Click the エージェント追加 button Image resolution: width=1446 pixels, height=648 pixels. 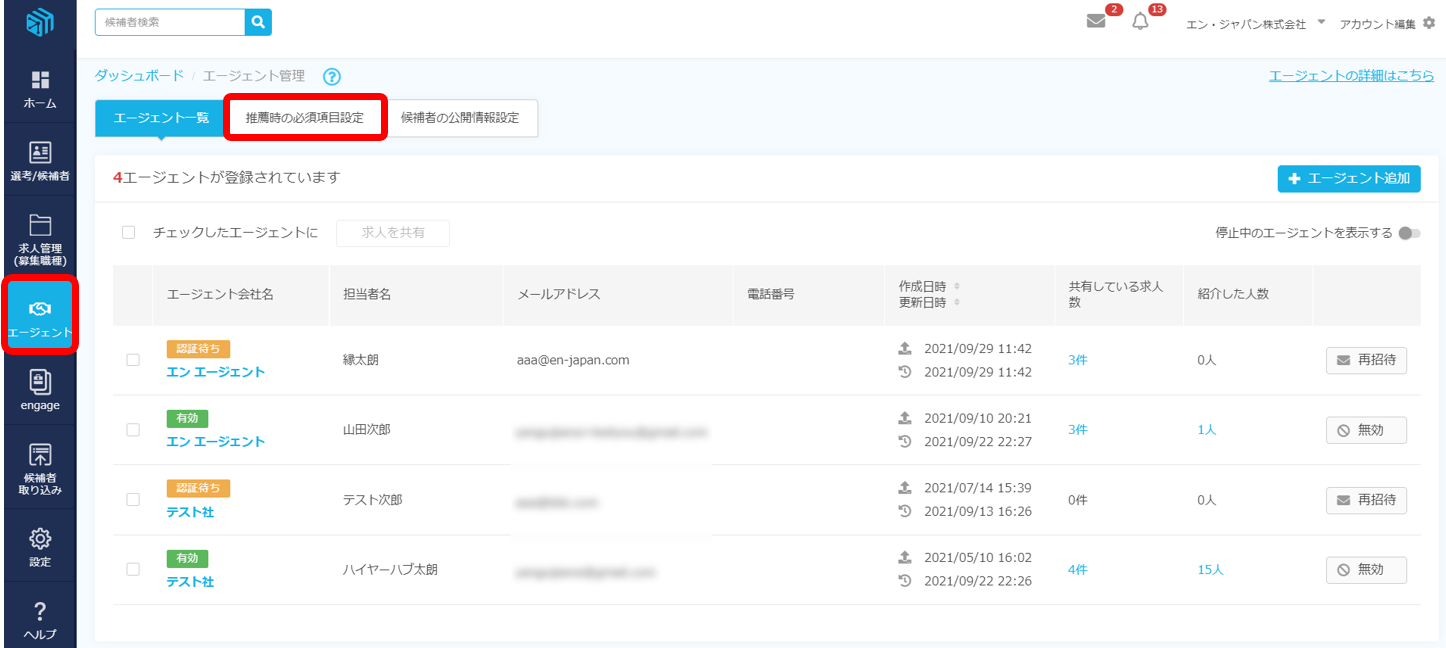click(x=1348, y=178)
